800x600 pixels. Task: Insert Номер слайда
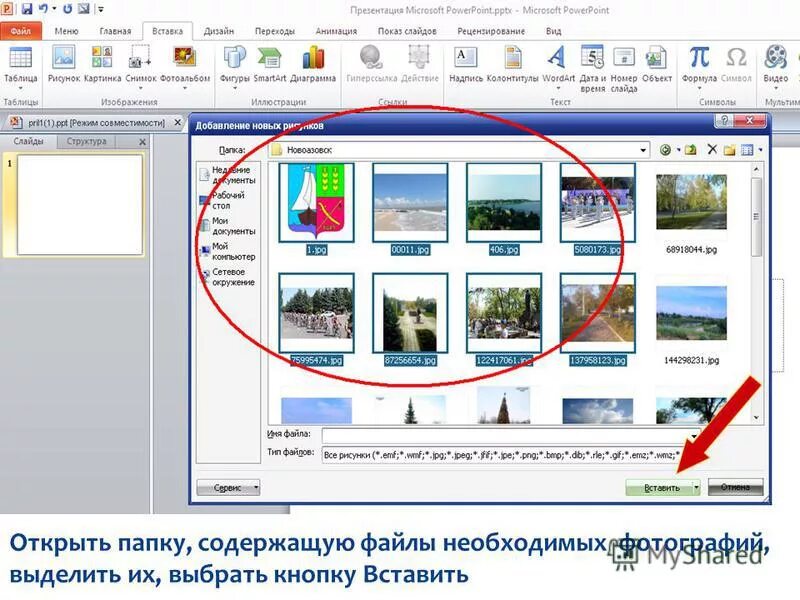point(623,69)
